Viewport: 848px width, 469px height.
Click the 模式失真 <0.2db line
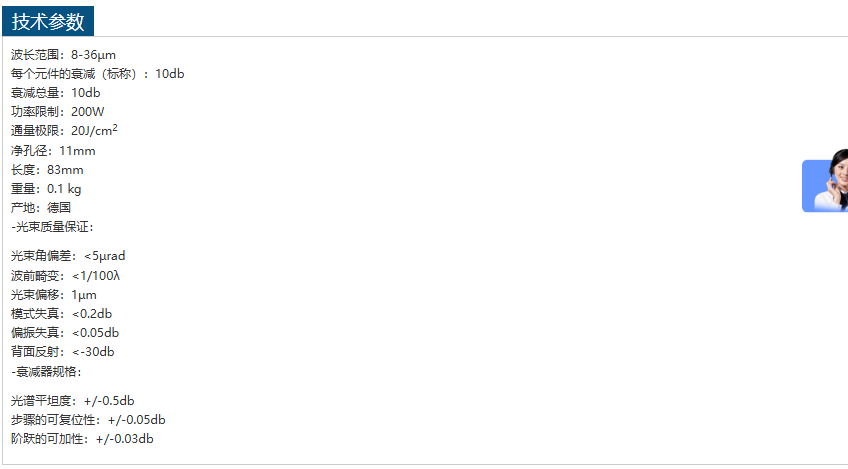61,313
